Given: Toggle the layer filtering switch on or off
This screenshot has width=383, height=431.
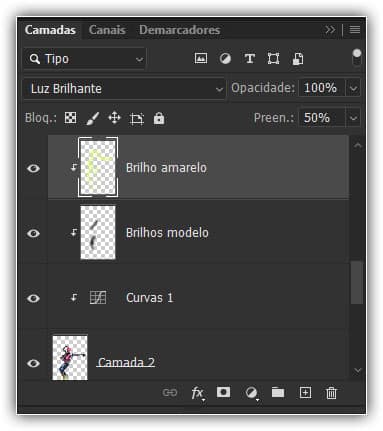Looking at the screenshot, I should pos(357,57).
